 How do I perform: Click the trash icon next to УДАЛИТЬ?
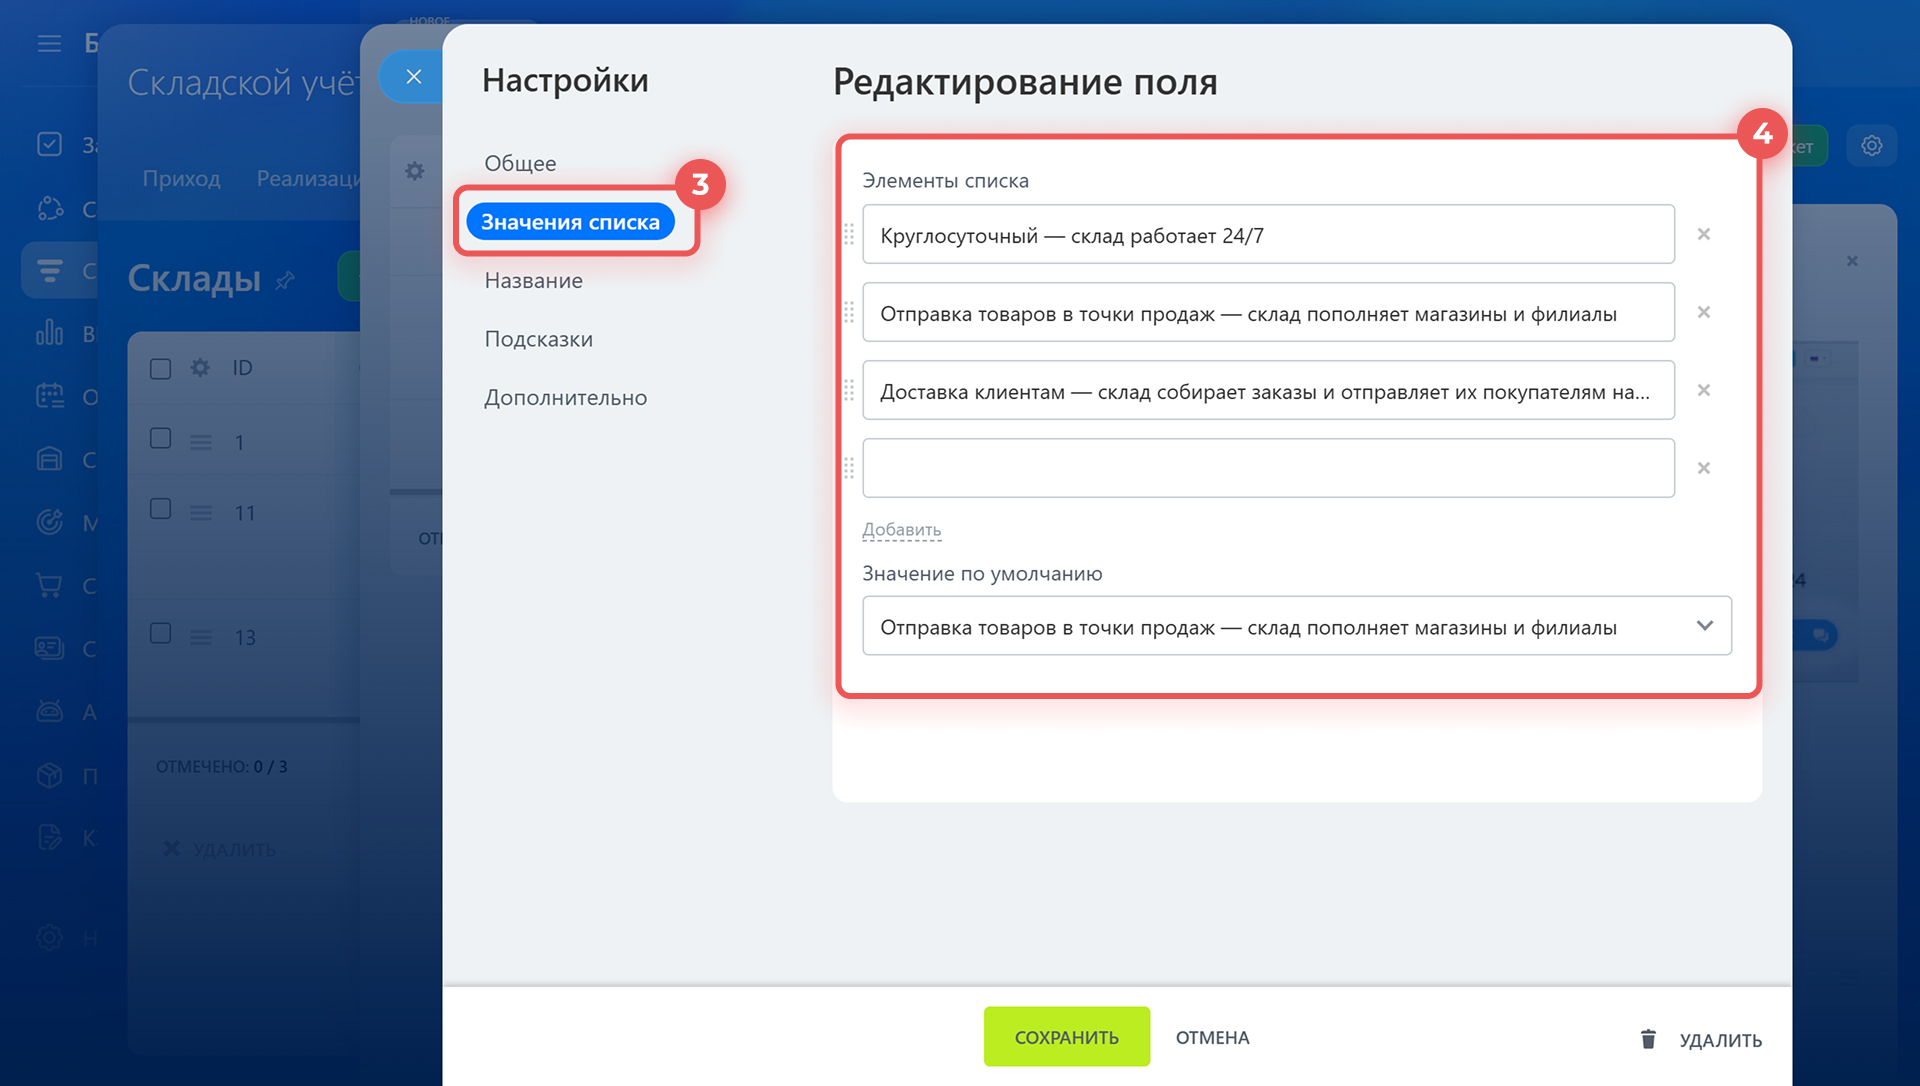coord(1649,1039)
